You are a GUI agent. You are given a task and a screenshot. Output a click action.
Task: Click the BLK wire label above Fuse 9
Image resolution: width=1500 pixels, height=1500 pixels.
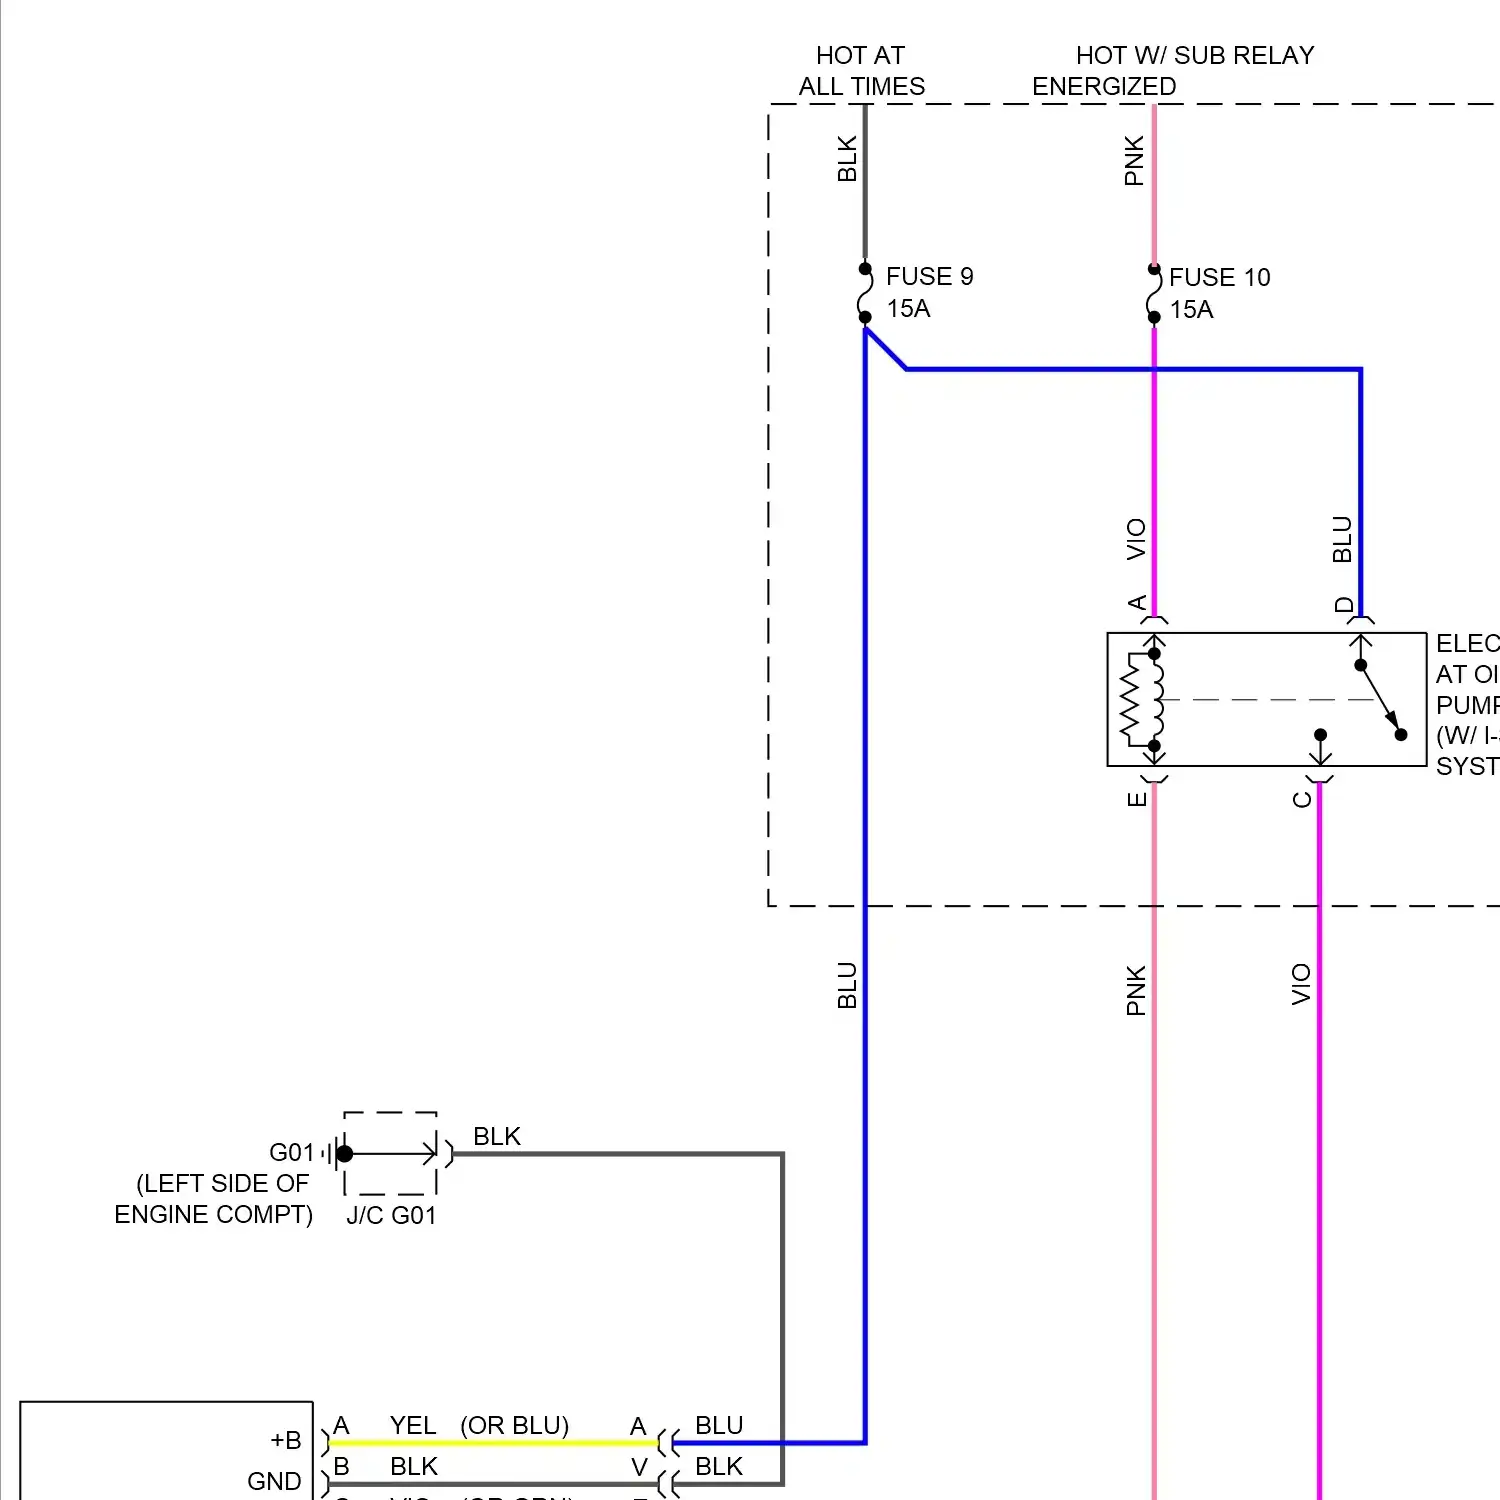(x=847, y=159)
